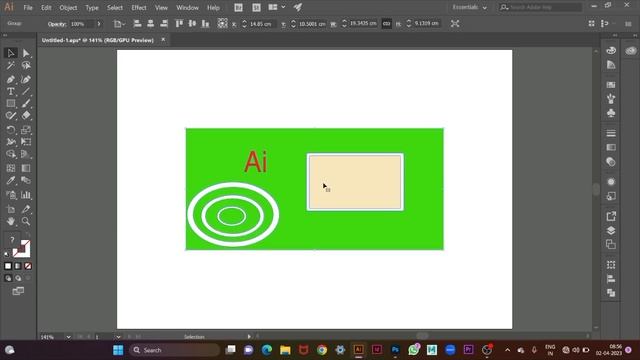Show hidden Windows tray icons chevron
Image resolution: width=640 pixels, height=360 pixels.
click(x=507, y=350)
